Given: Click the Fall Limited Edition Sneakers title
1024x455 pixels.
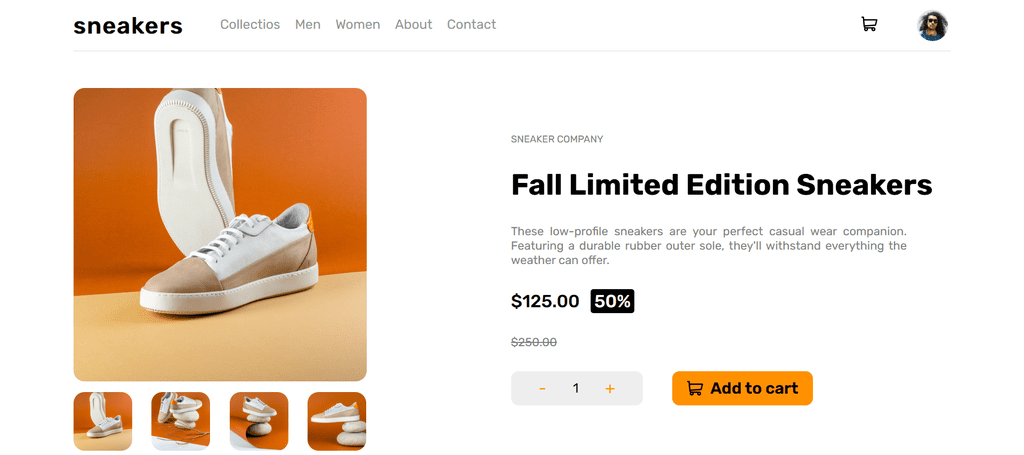Looking at the screenshot, I should pos(722,185).
